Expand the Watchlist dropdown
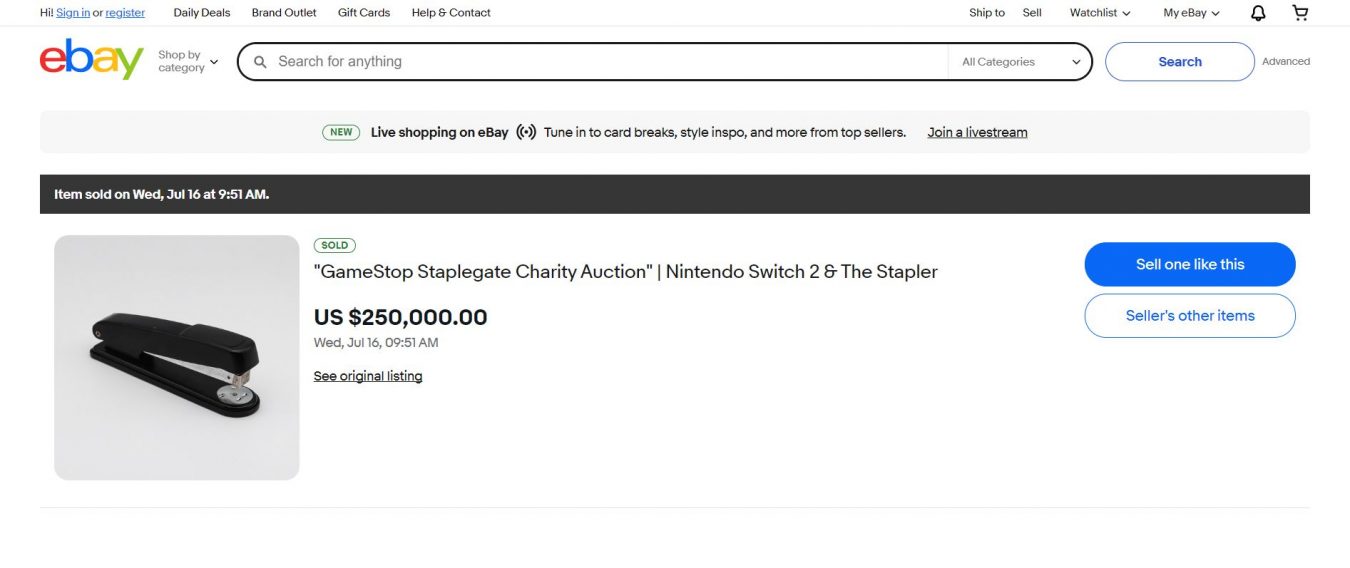The width and height of the screenshot is (1350, 568). (1100, 13)
